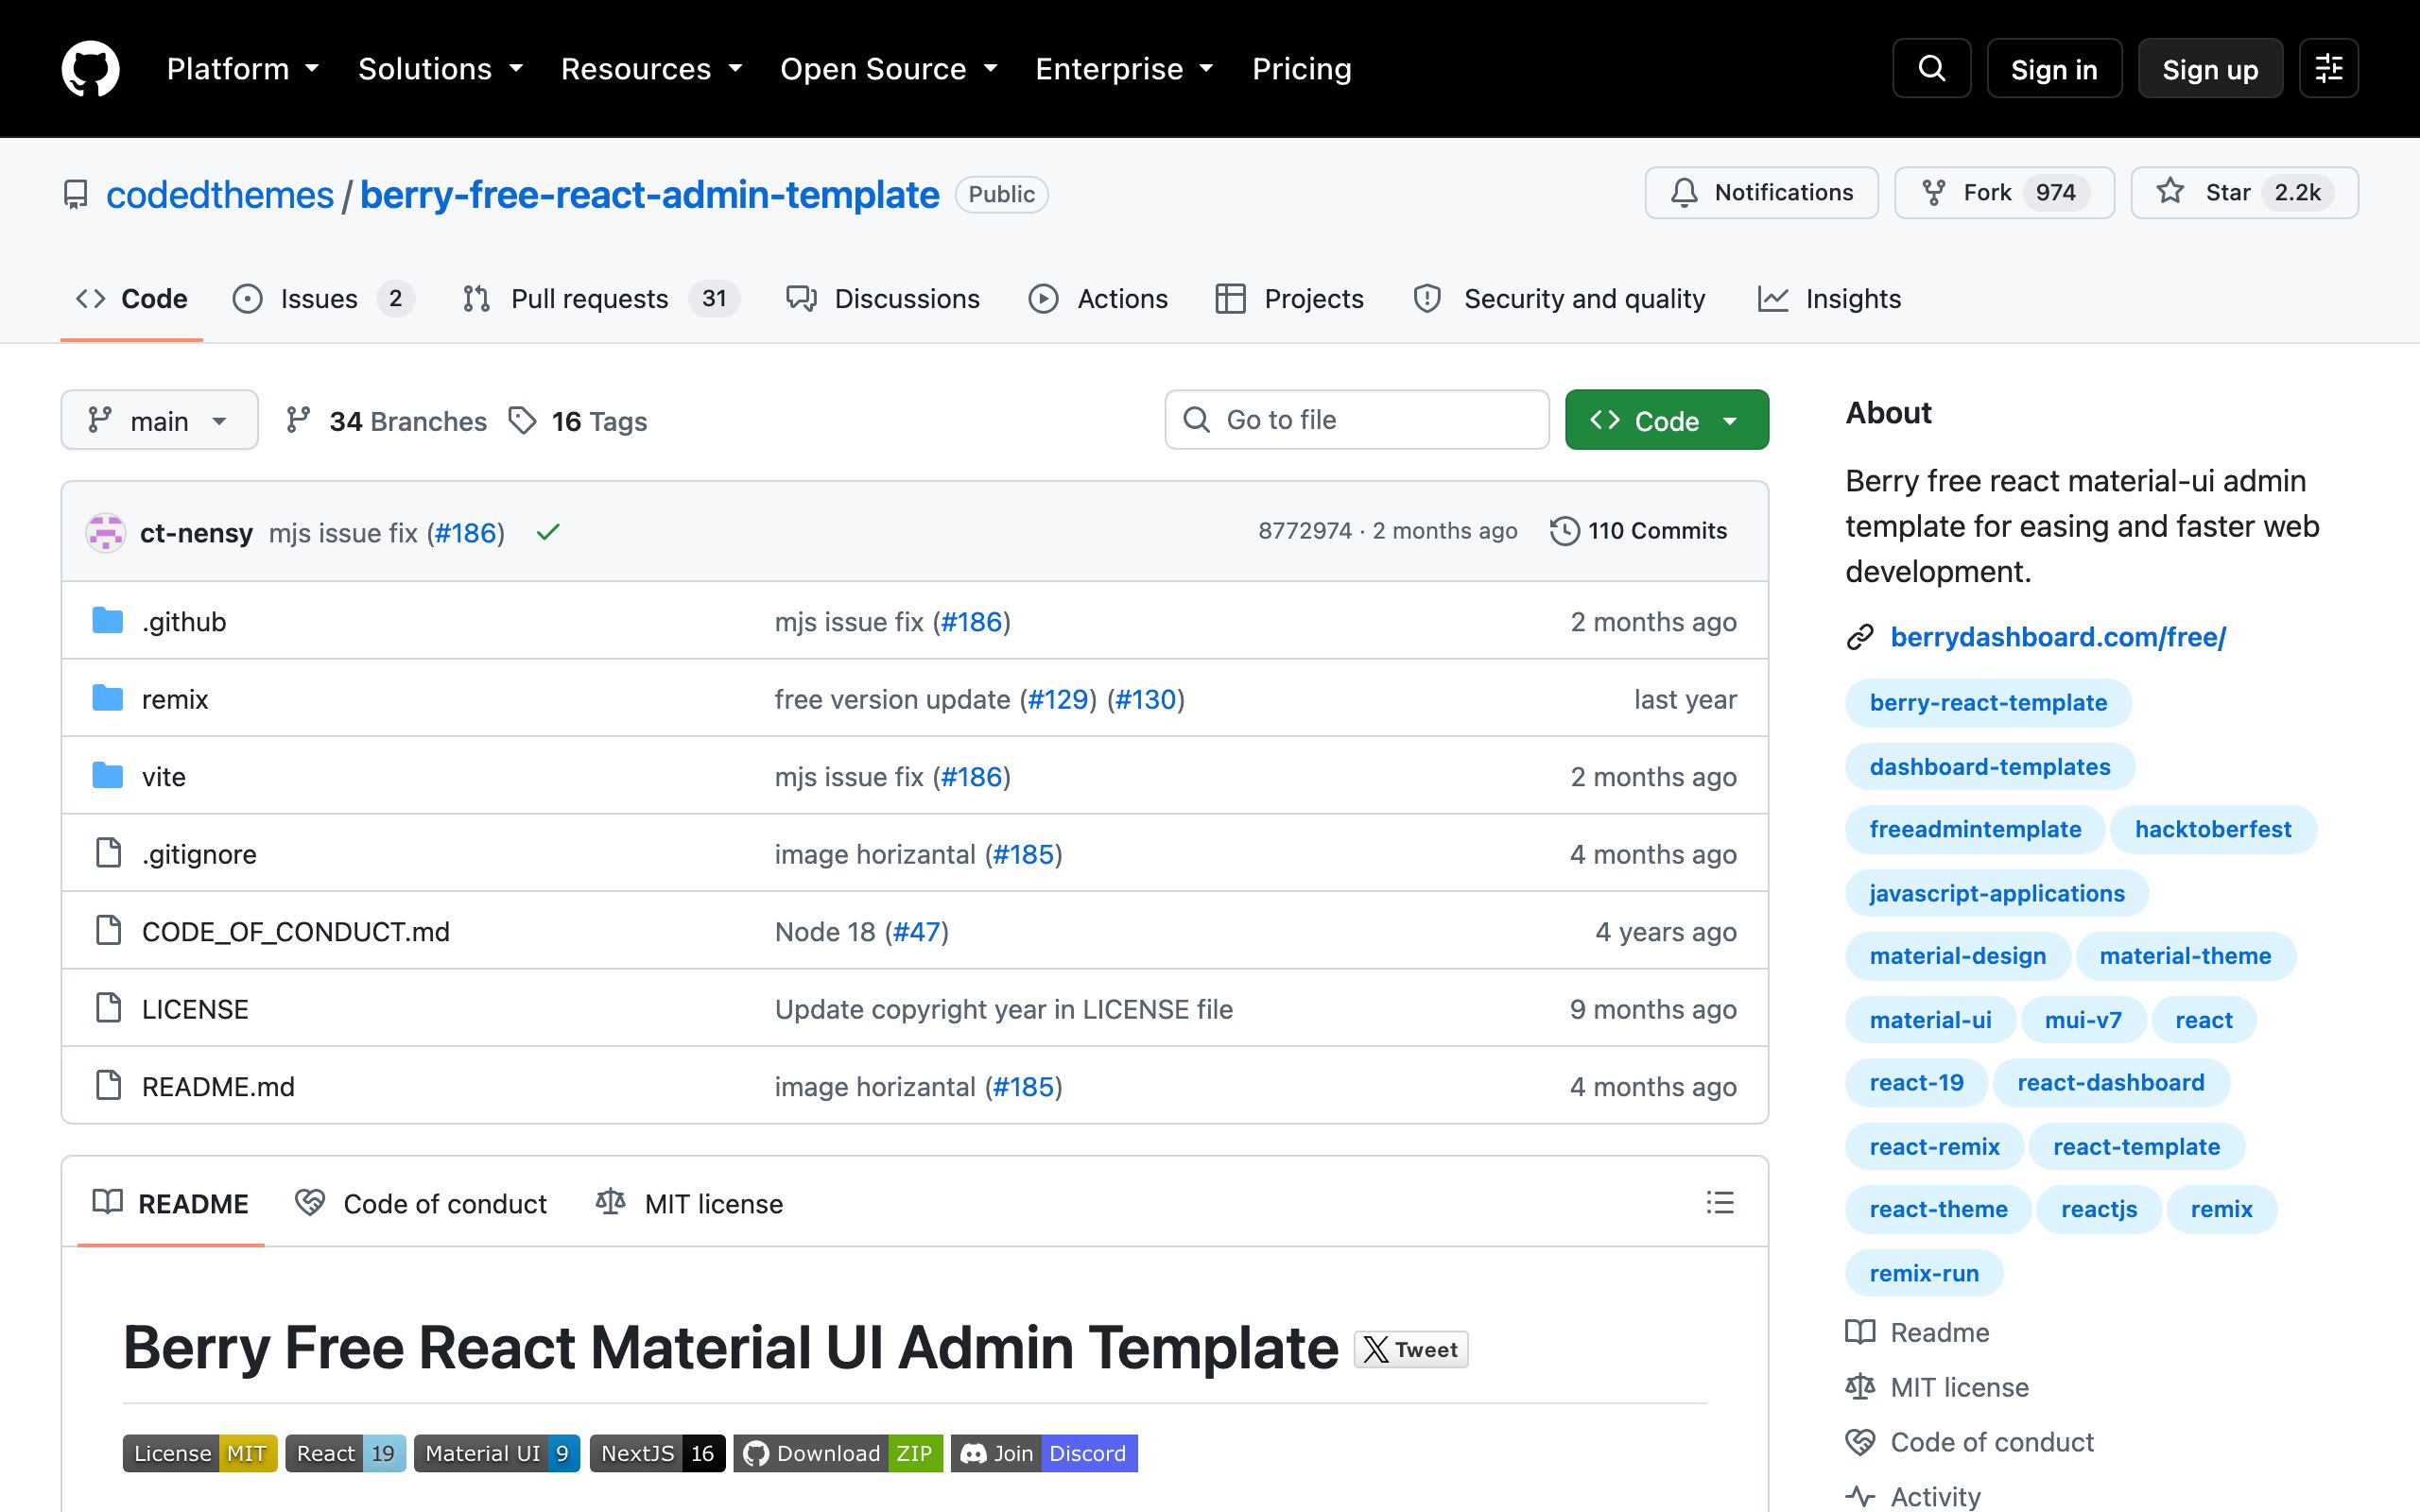Image resolution: width=2420 pixels, height=1512 pixels.
Task: Open the README outline list icon
Action: 1719,1203
